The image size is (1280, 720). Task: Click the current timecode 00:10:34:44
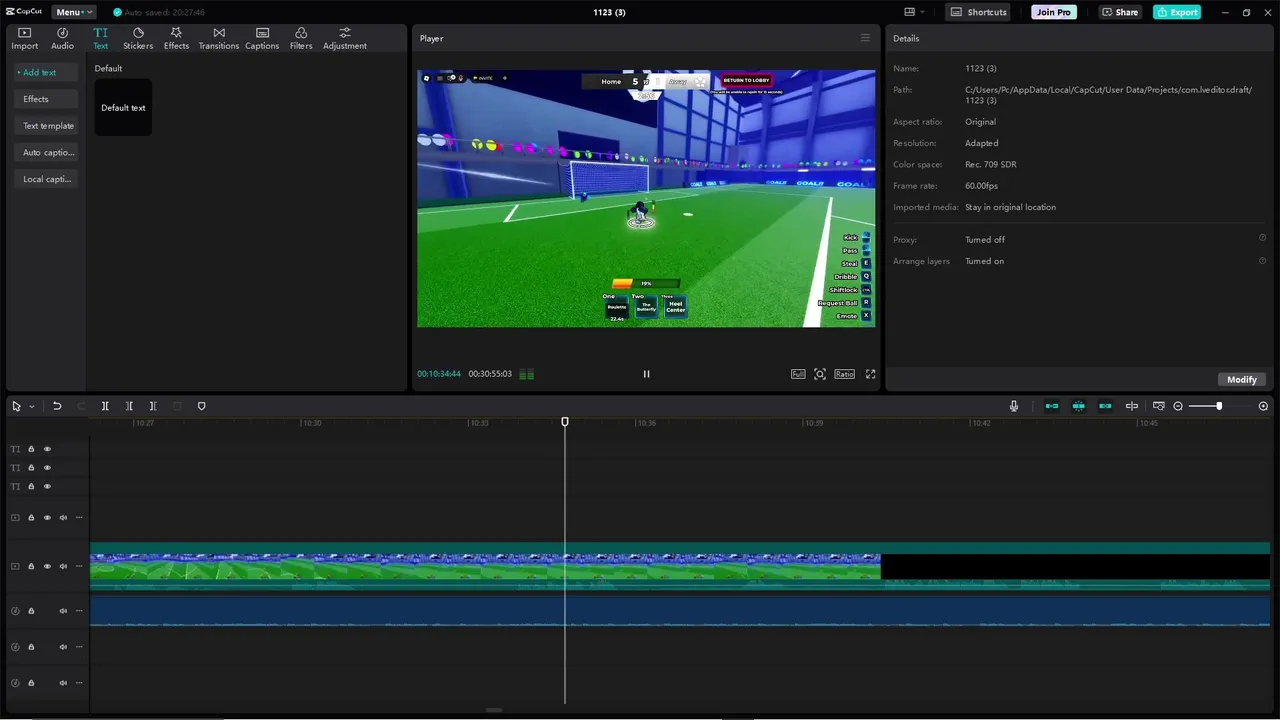click(439, 374)
